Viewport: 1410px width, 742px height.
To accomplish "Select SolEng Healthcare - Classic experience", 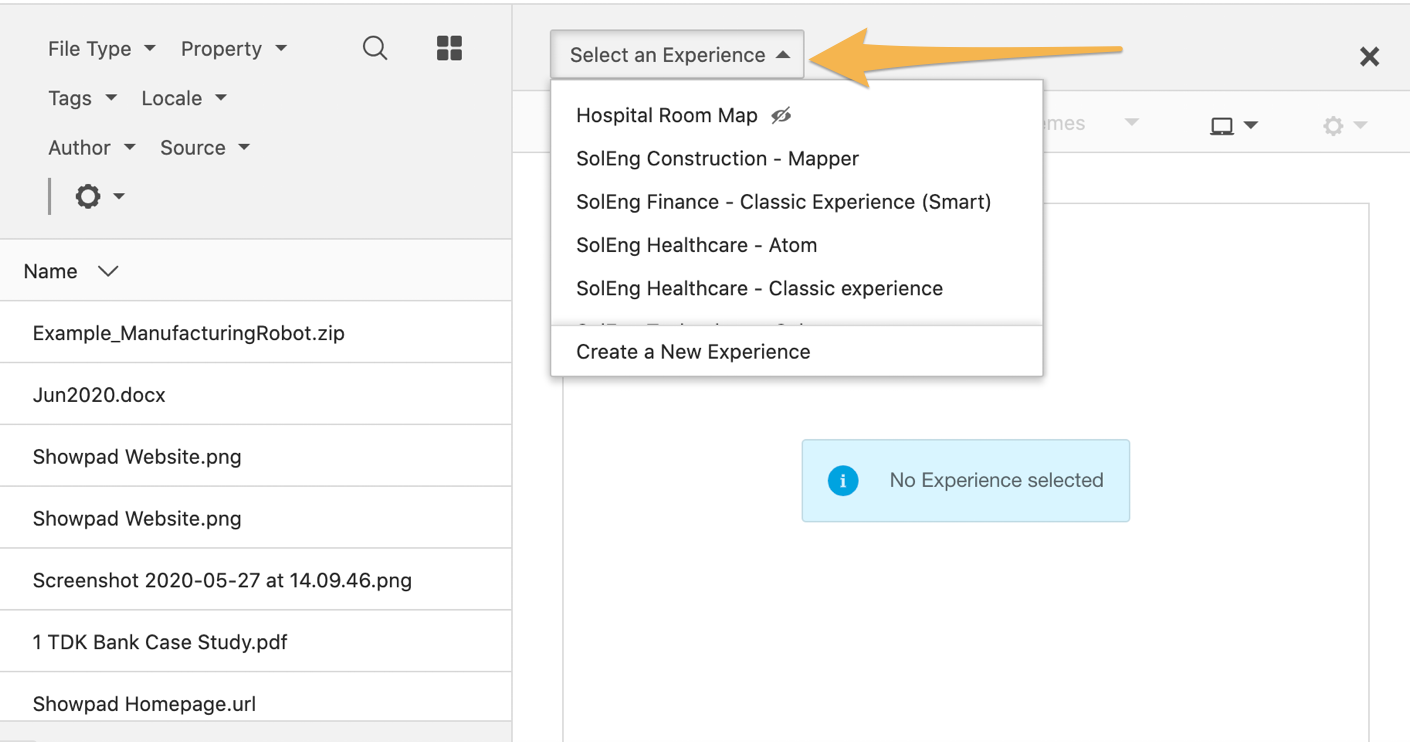I will [x=759, y=288].
